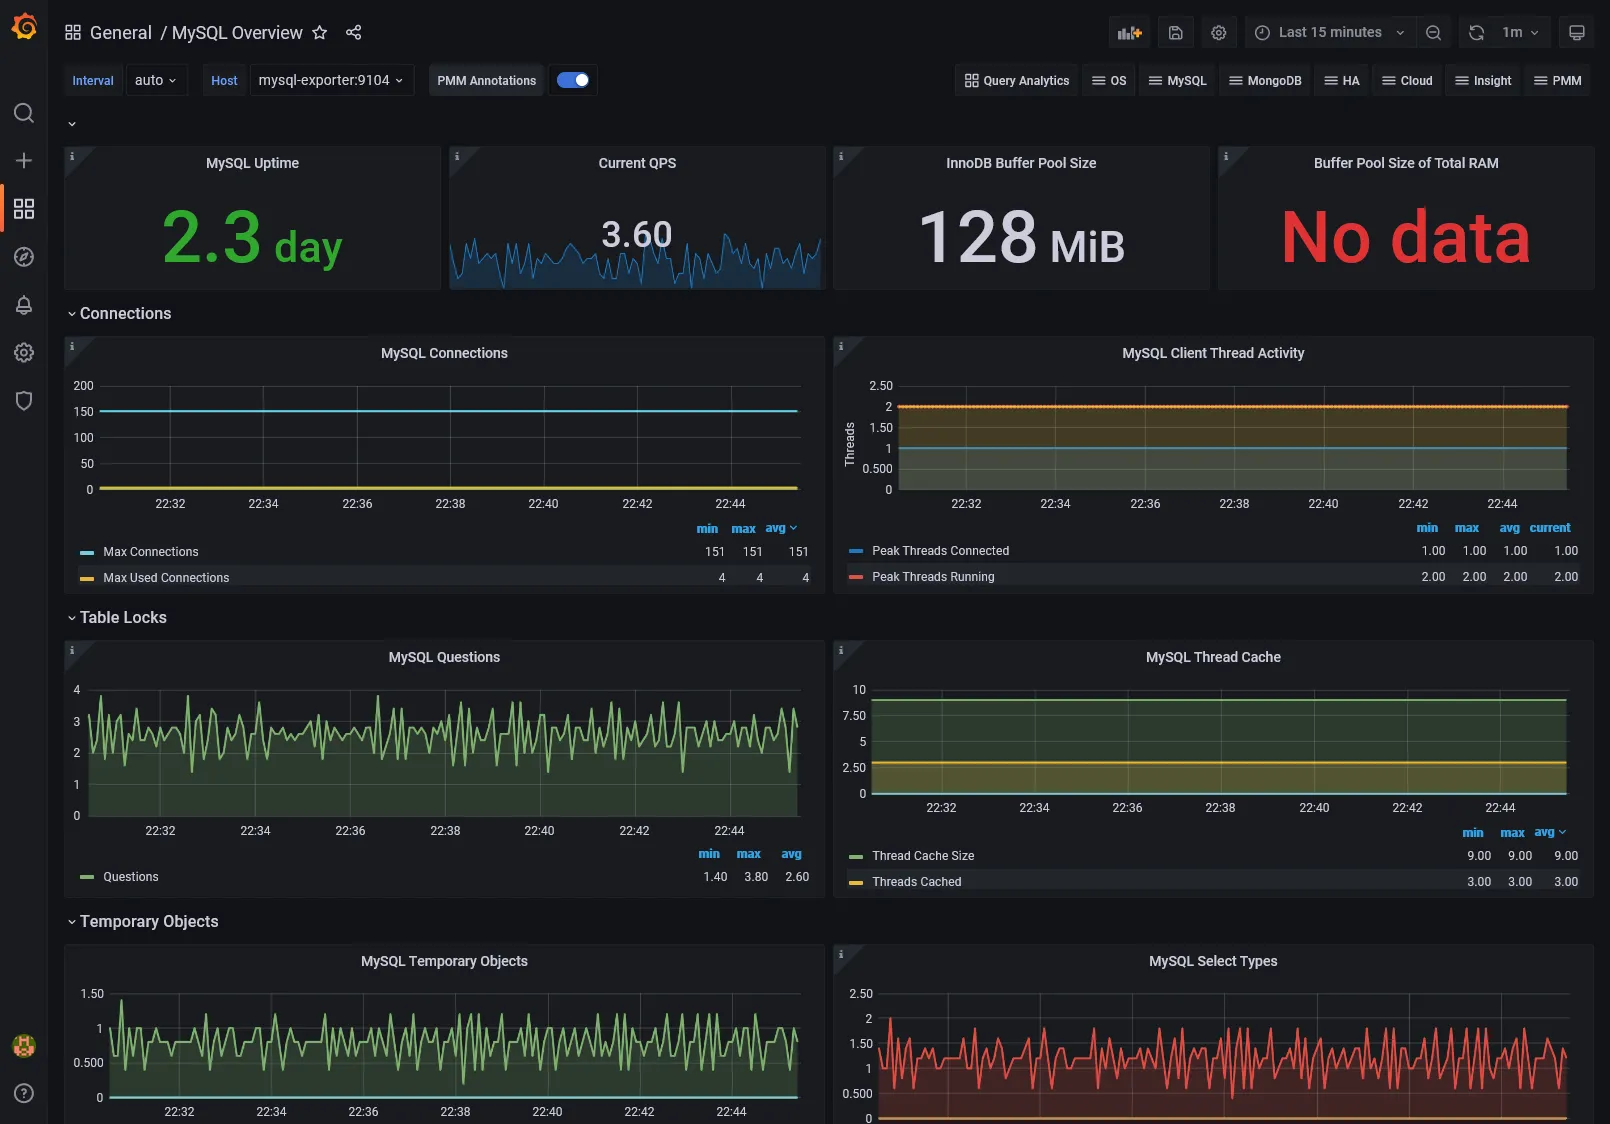This screenshot has height=1124, width=1610.
Task: Open Query Analytics
Action: coord(1015,80)
